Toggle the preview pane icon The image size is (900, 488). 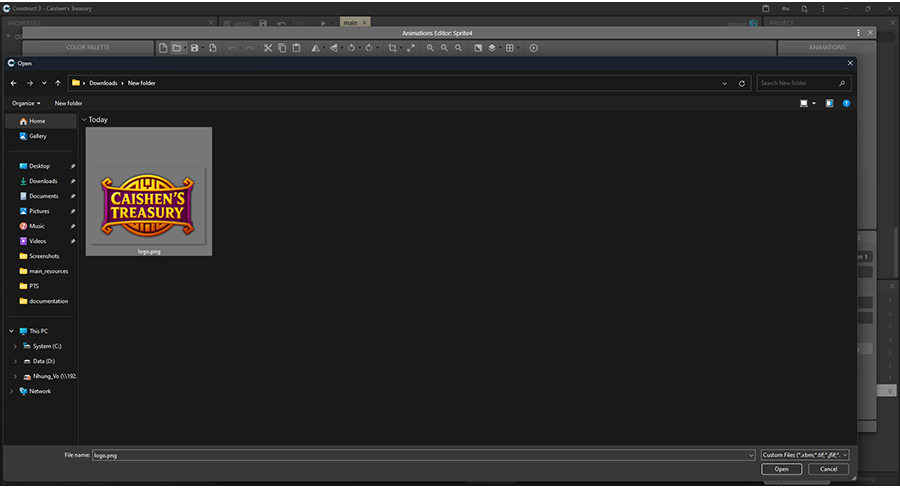tap(829, 103)
